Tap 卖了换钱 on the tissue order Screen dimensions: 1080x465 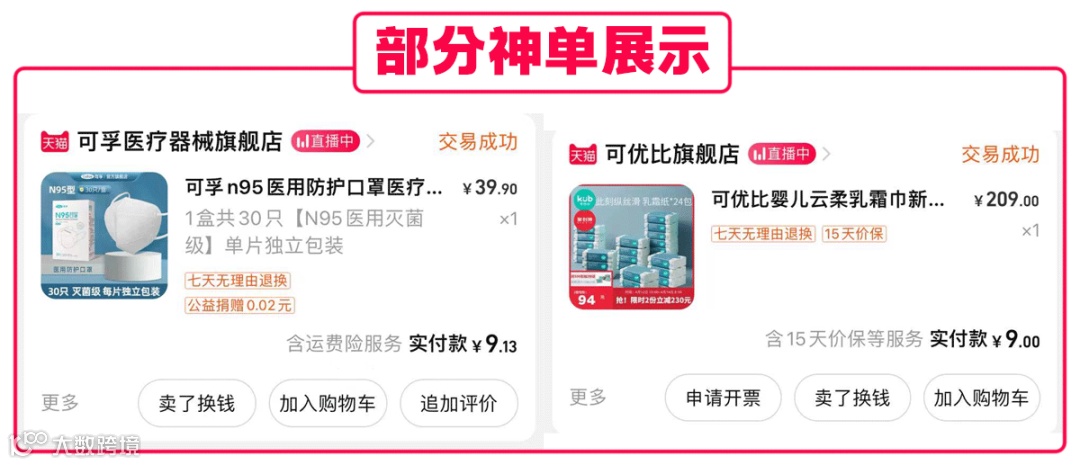(x=853, y=397)
